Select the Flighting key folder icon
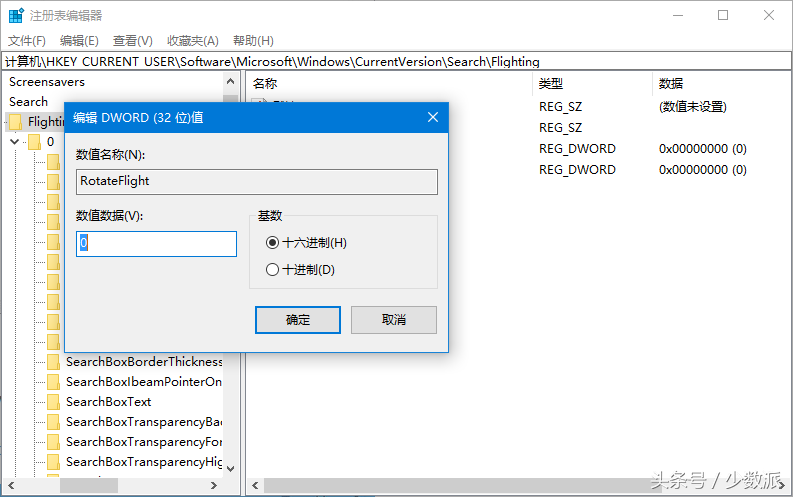The width and height of the screenshot is (793, 497). click(x=16, y=122)
